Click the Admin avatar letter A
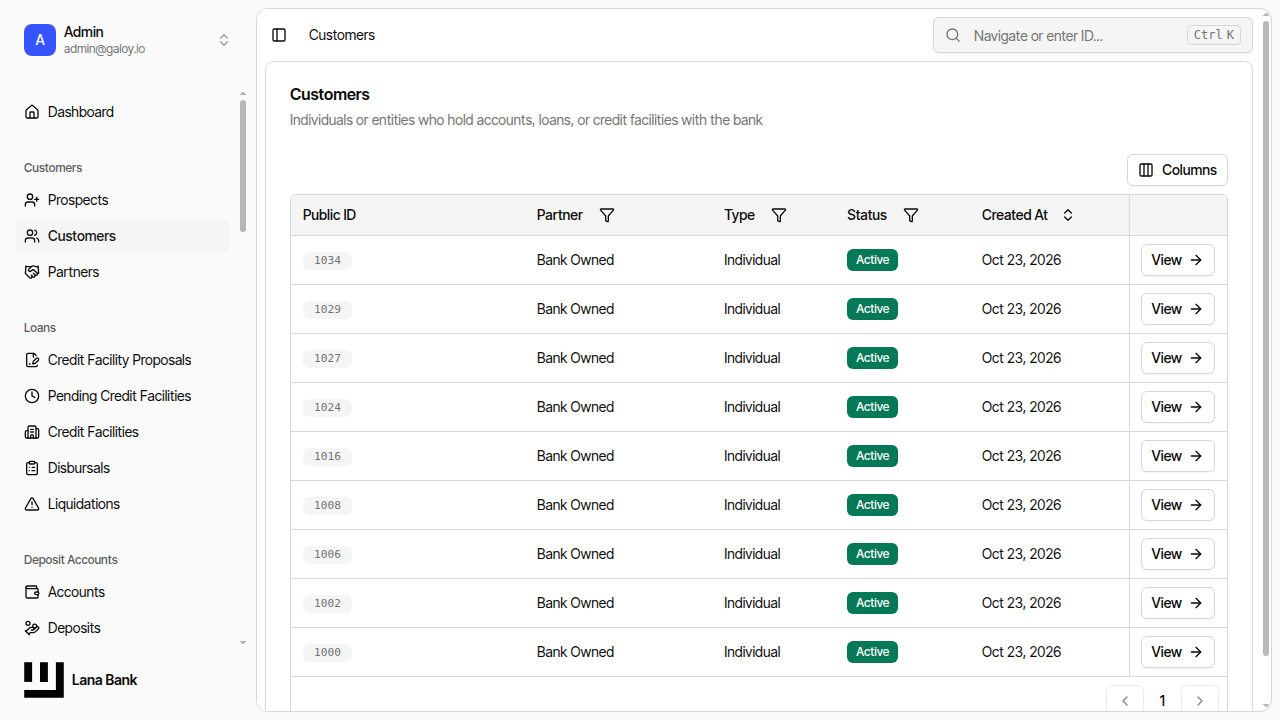Screen dimensions: 1280x720 click(40, 40)
